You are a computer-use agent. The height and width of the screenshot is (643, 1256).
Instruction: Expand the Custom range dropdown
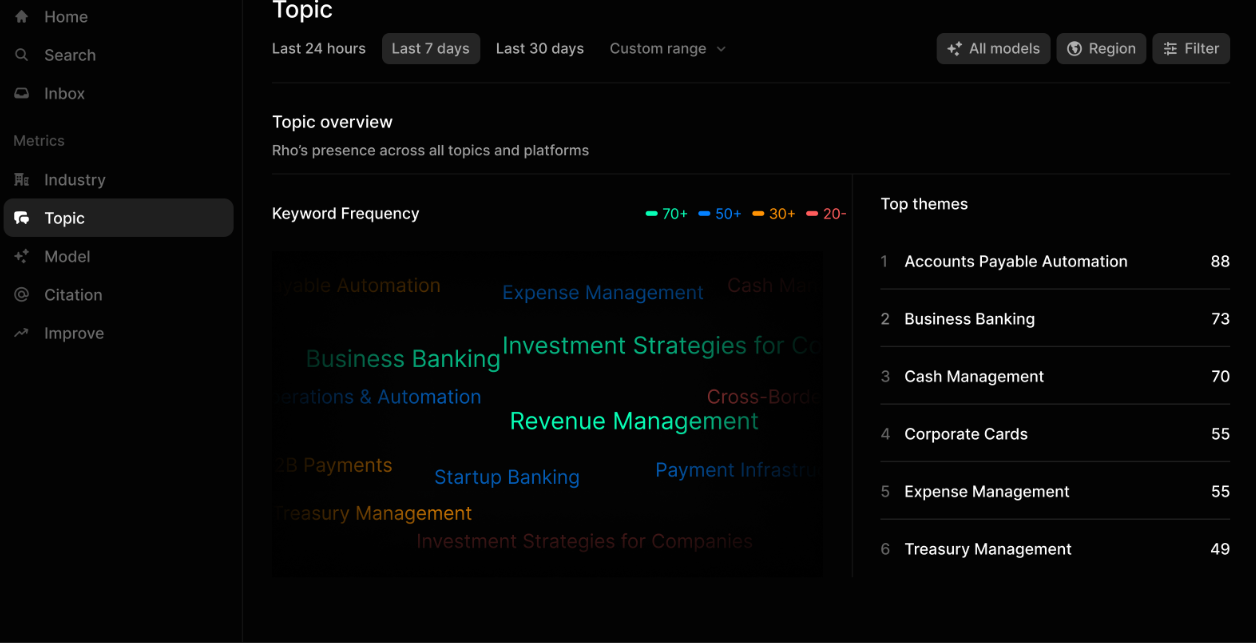(x=667, y=48)
